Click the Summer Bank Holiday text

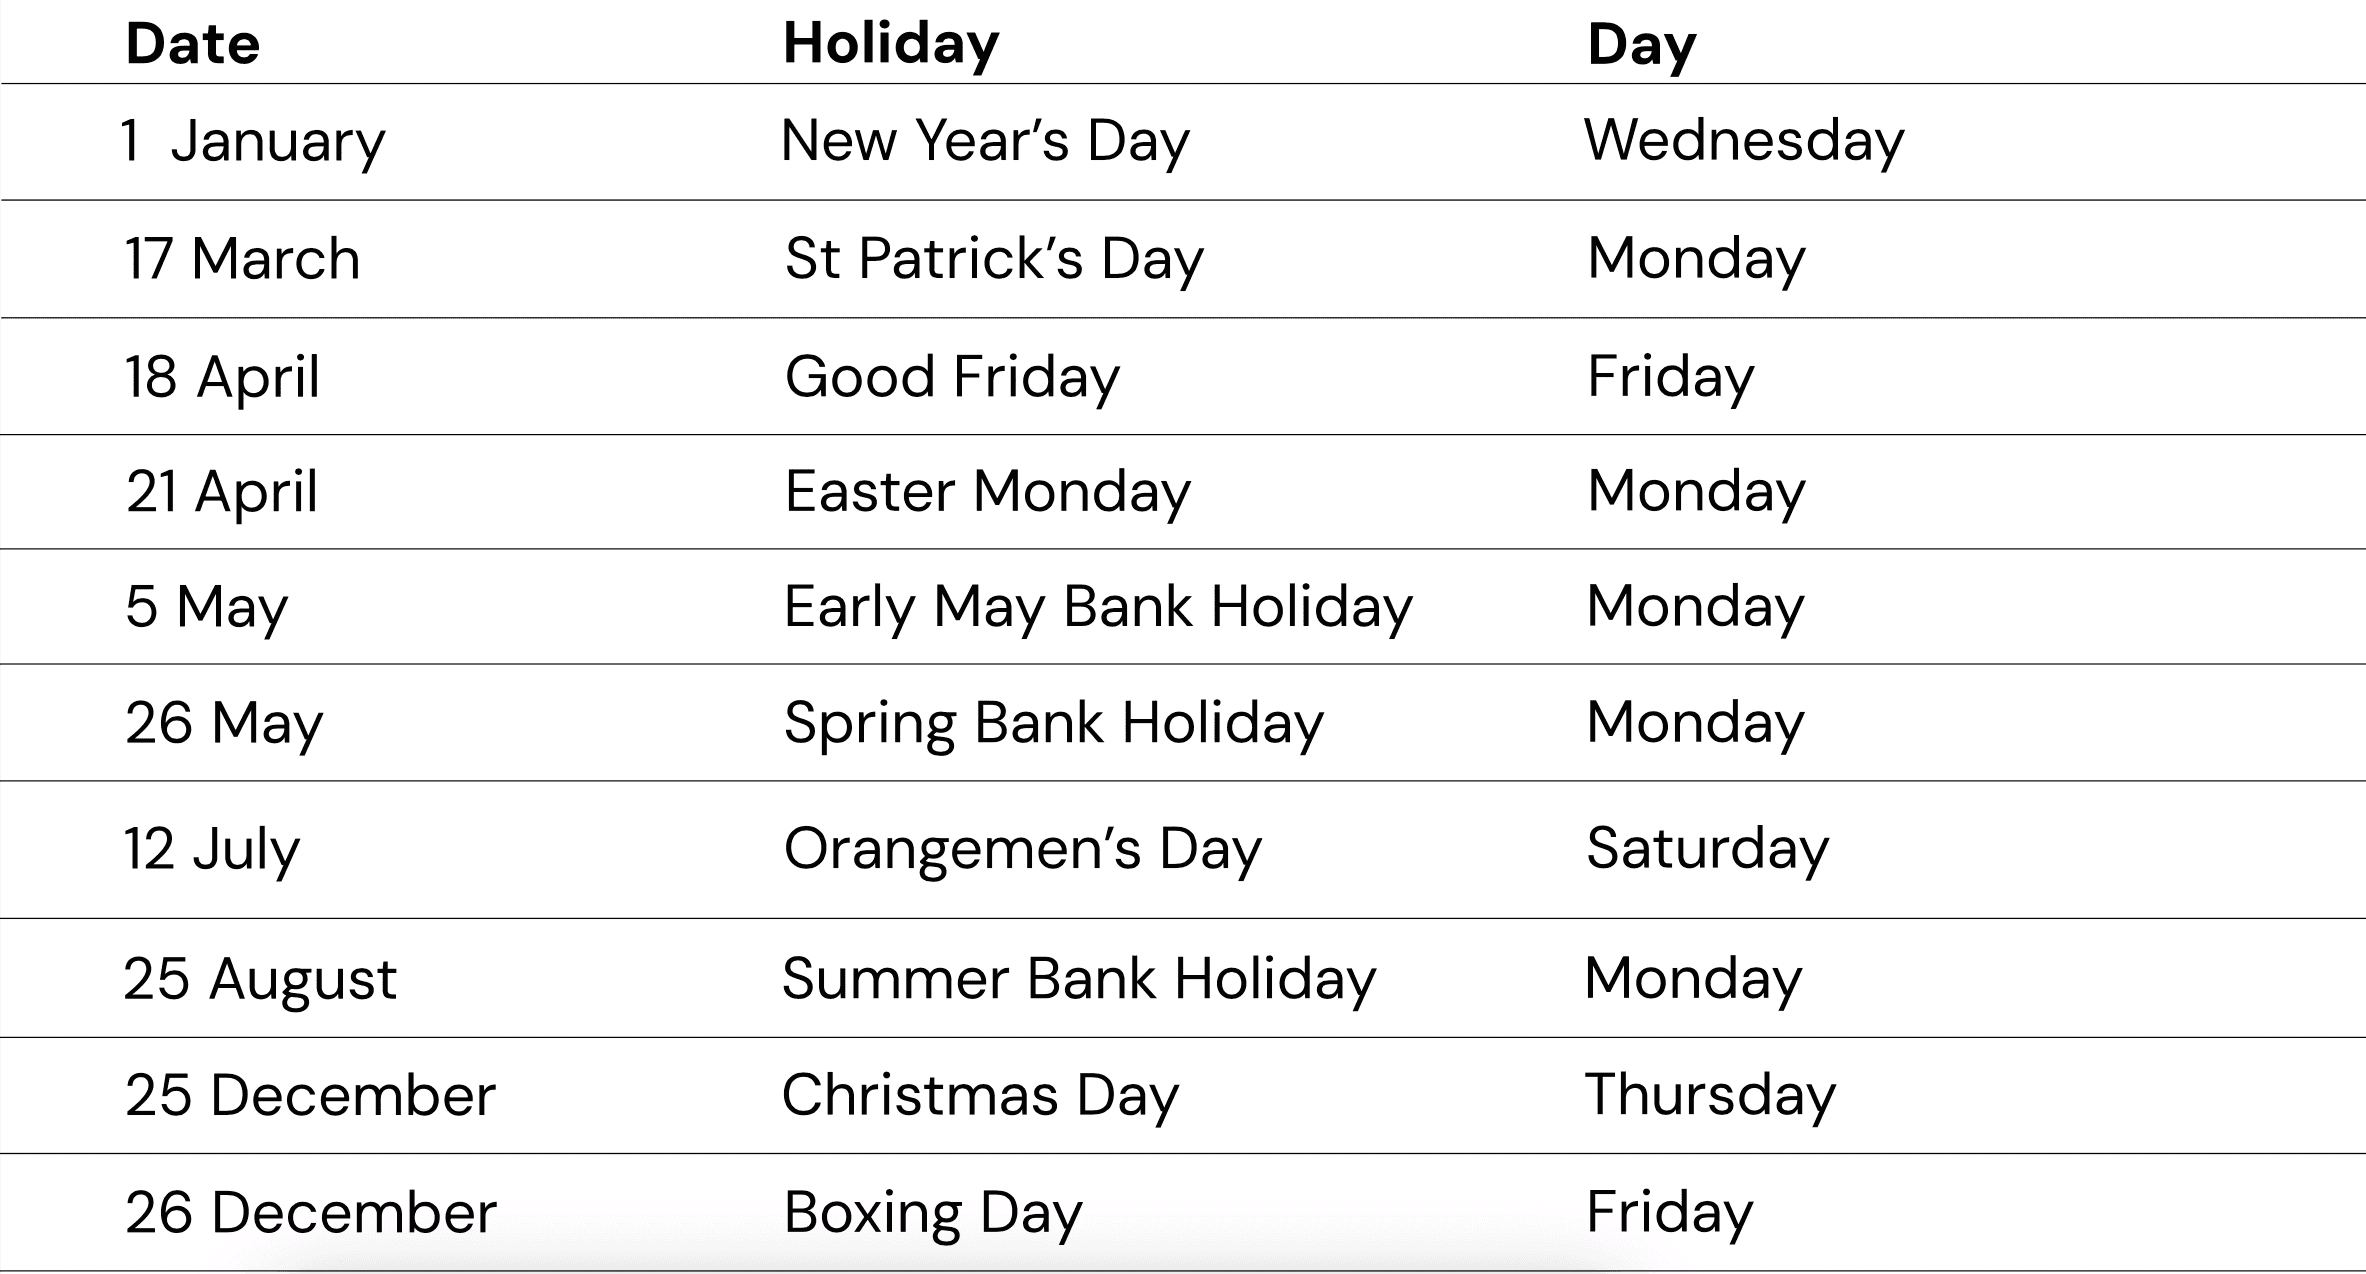tap(1079, 978)
